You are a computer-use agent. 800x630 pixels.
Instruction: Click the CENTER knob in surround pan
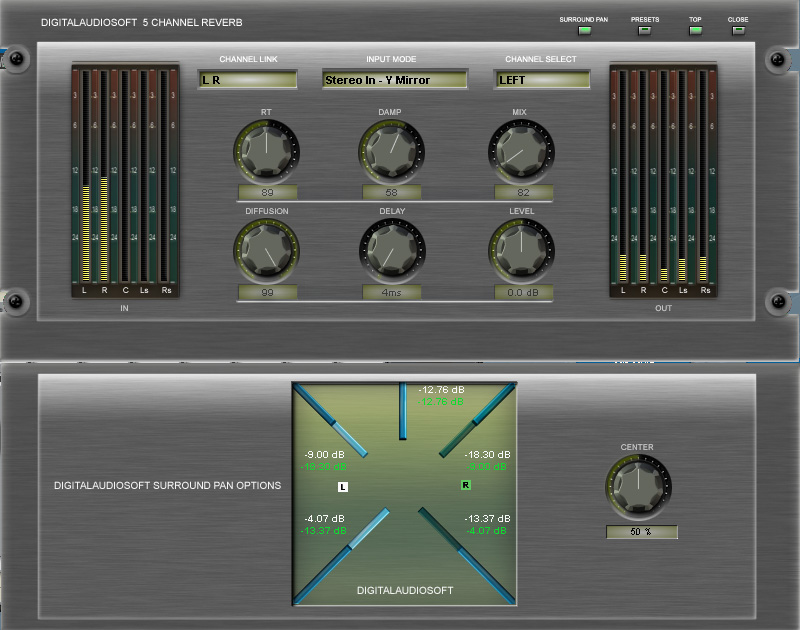coord(638,487)
